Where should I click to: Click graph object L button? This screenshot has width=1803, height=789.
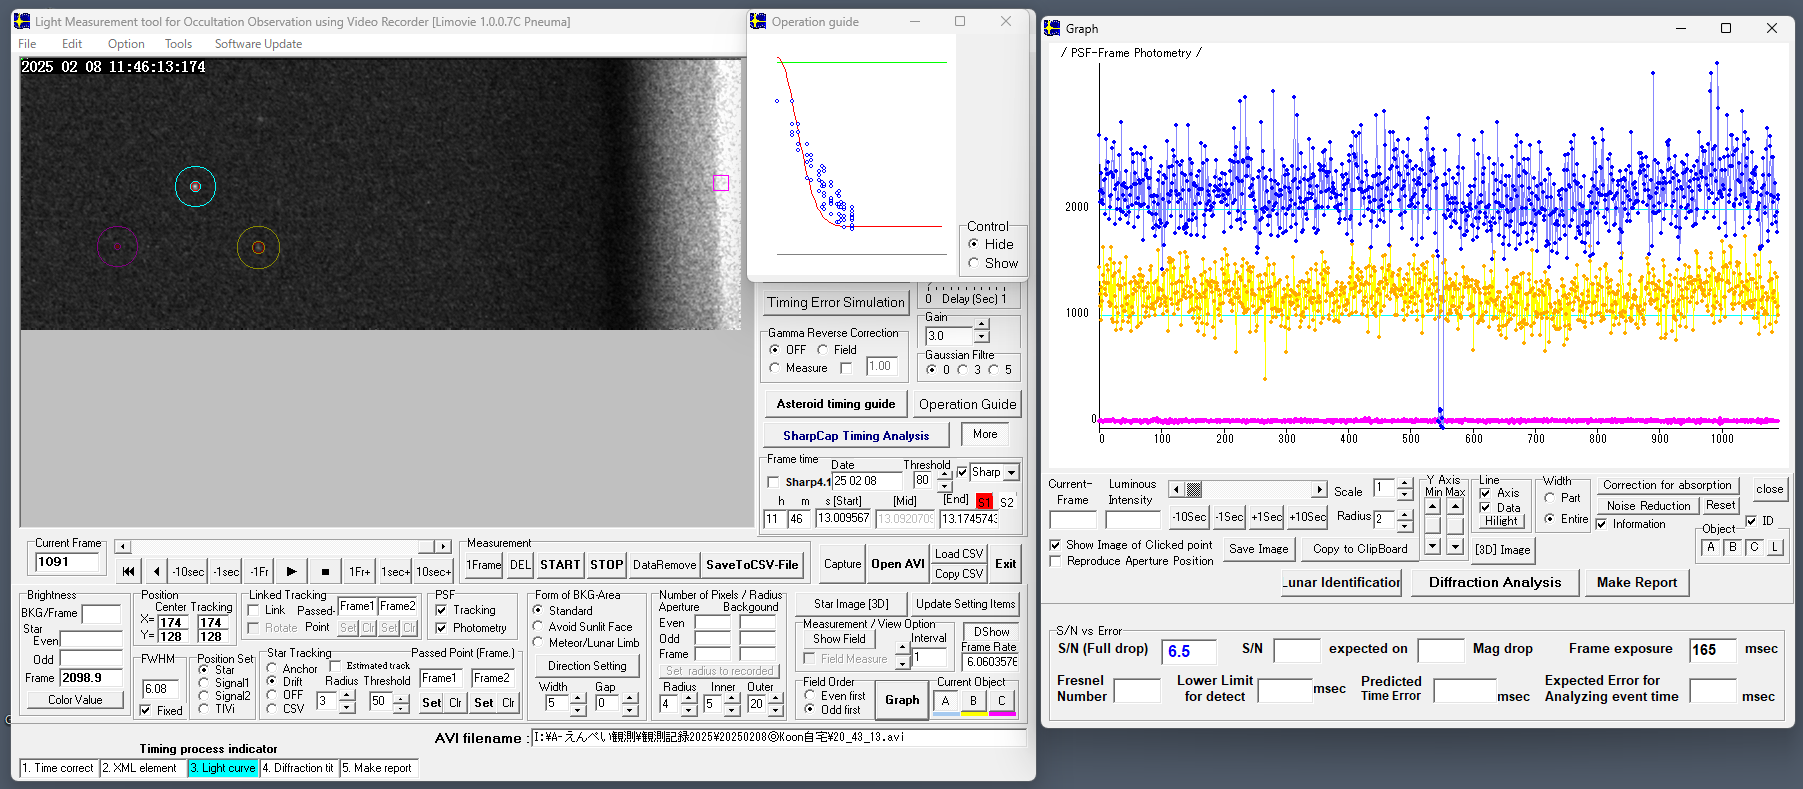[x=1775, y=547]
